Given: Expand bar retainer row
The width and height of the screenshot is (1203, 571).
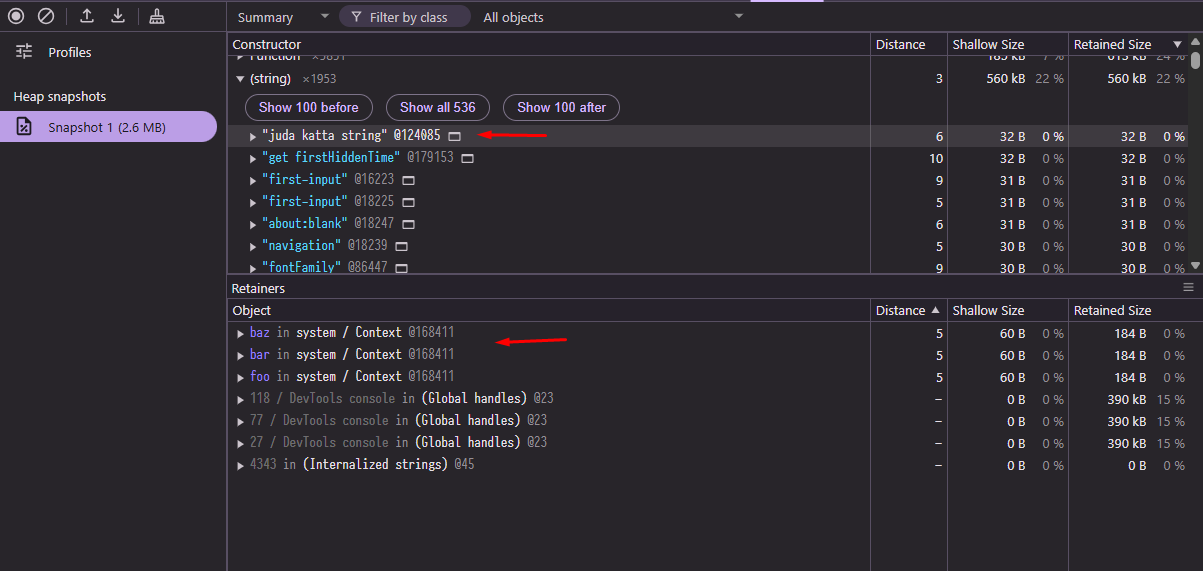Looking at the screenshot, I should [x=240, y=355].
